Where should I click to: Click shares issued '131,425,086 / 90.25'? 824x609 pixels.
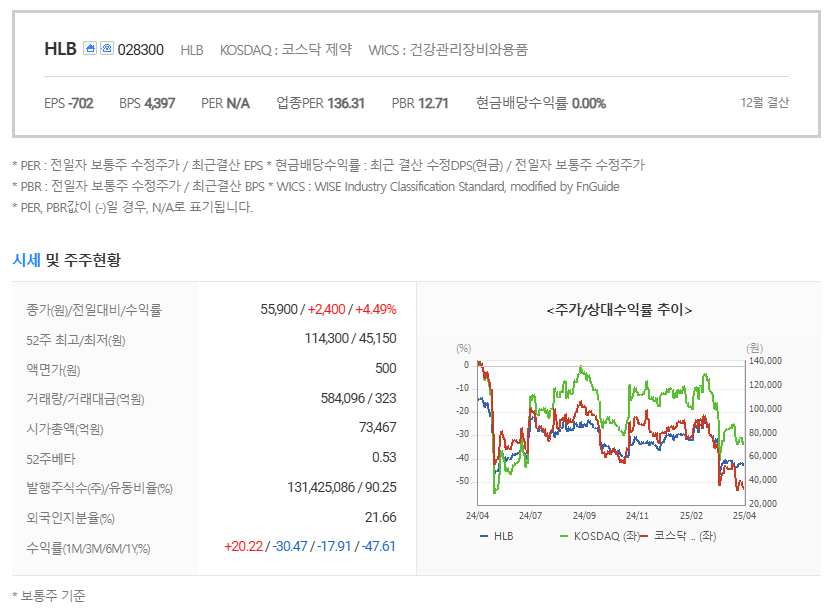click(x=342, y=488)
